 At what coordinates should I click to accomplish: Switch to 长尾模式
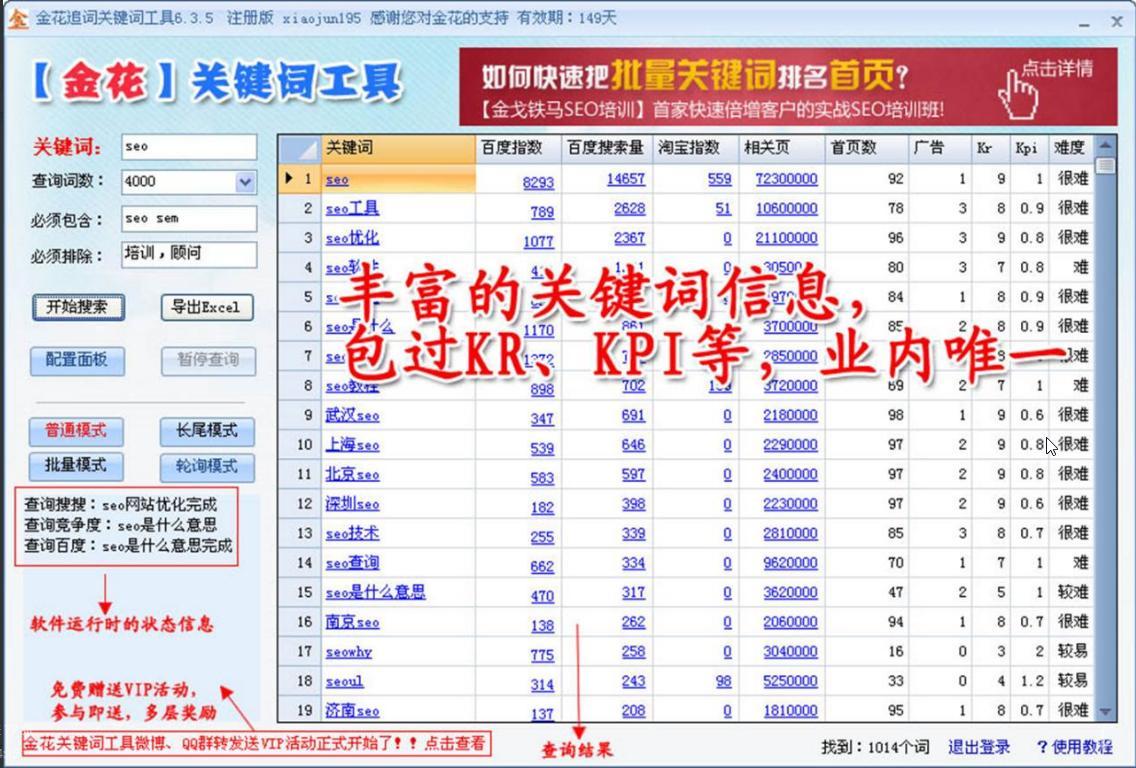click(x=207, y=431)
